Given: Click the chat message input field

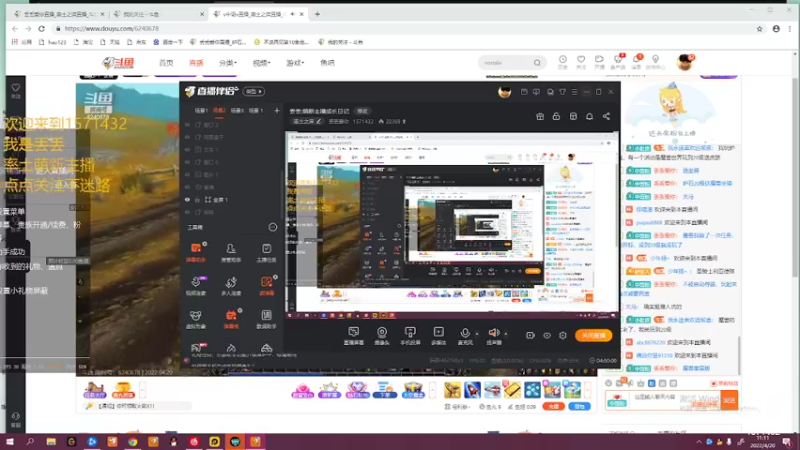Looking at the screenshot, I should [x=674, y=401].
